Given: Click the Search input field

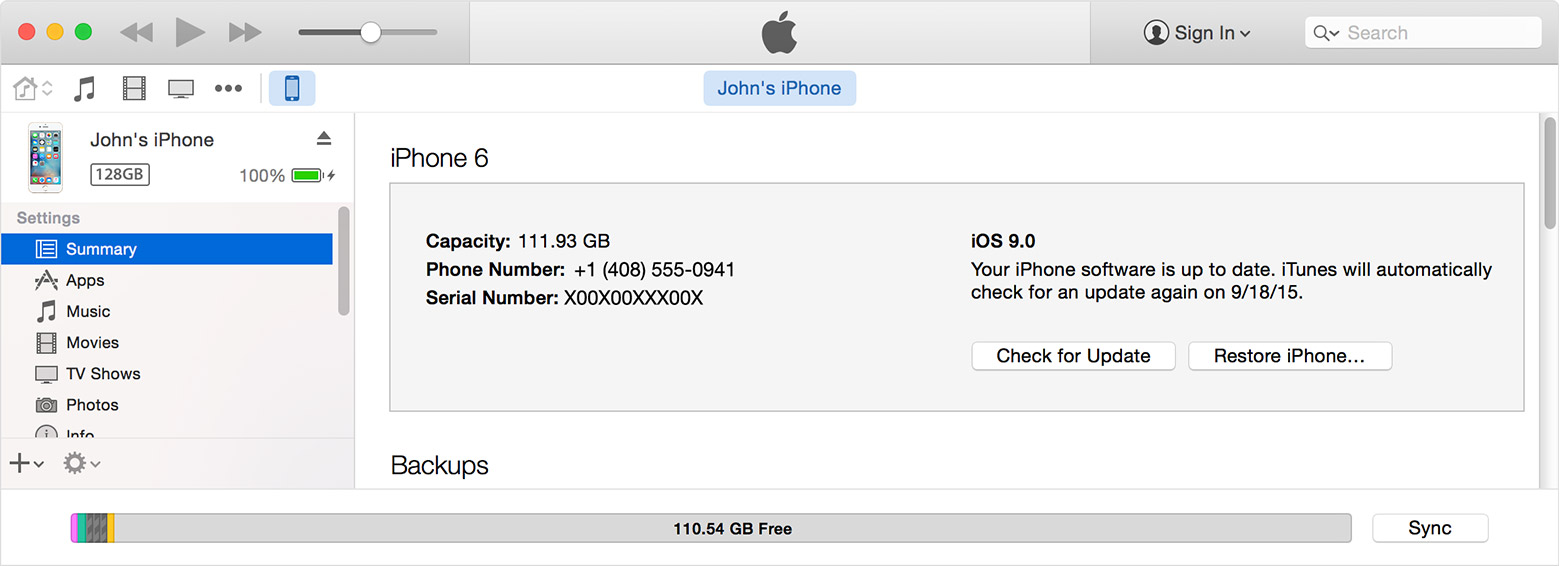Looking at the screenshot, I should tap(1423, 33).
